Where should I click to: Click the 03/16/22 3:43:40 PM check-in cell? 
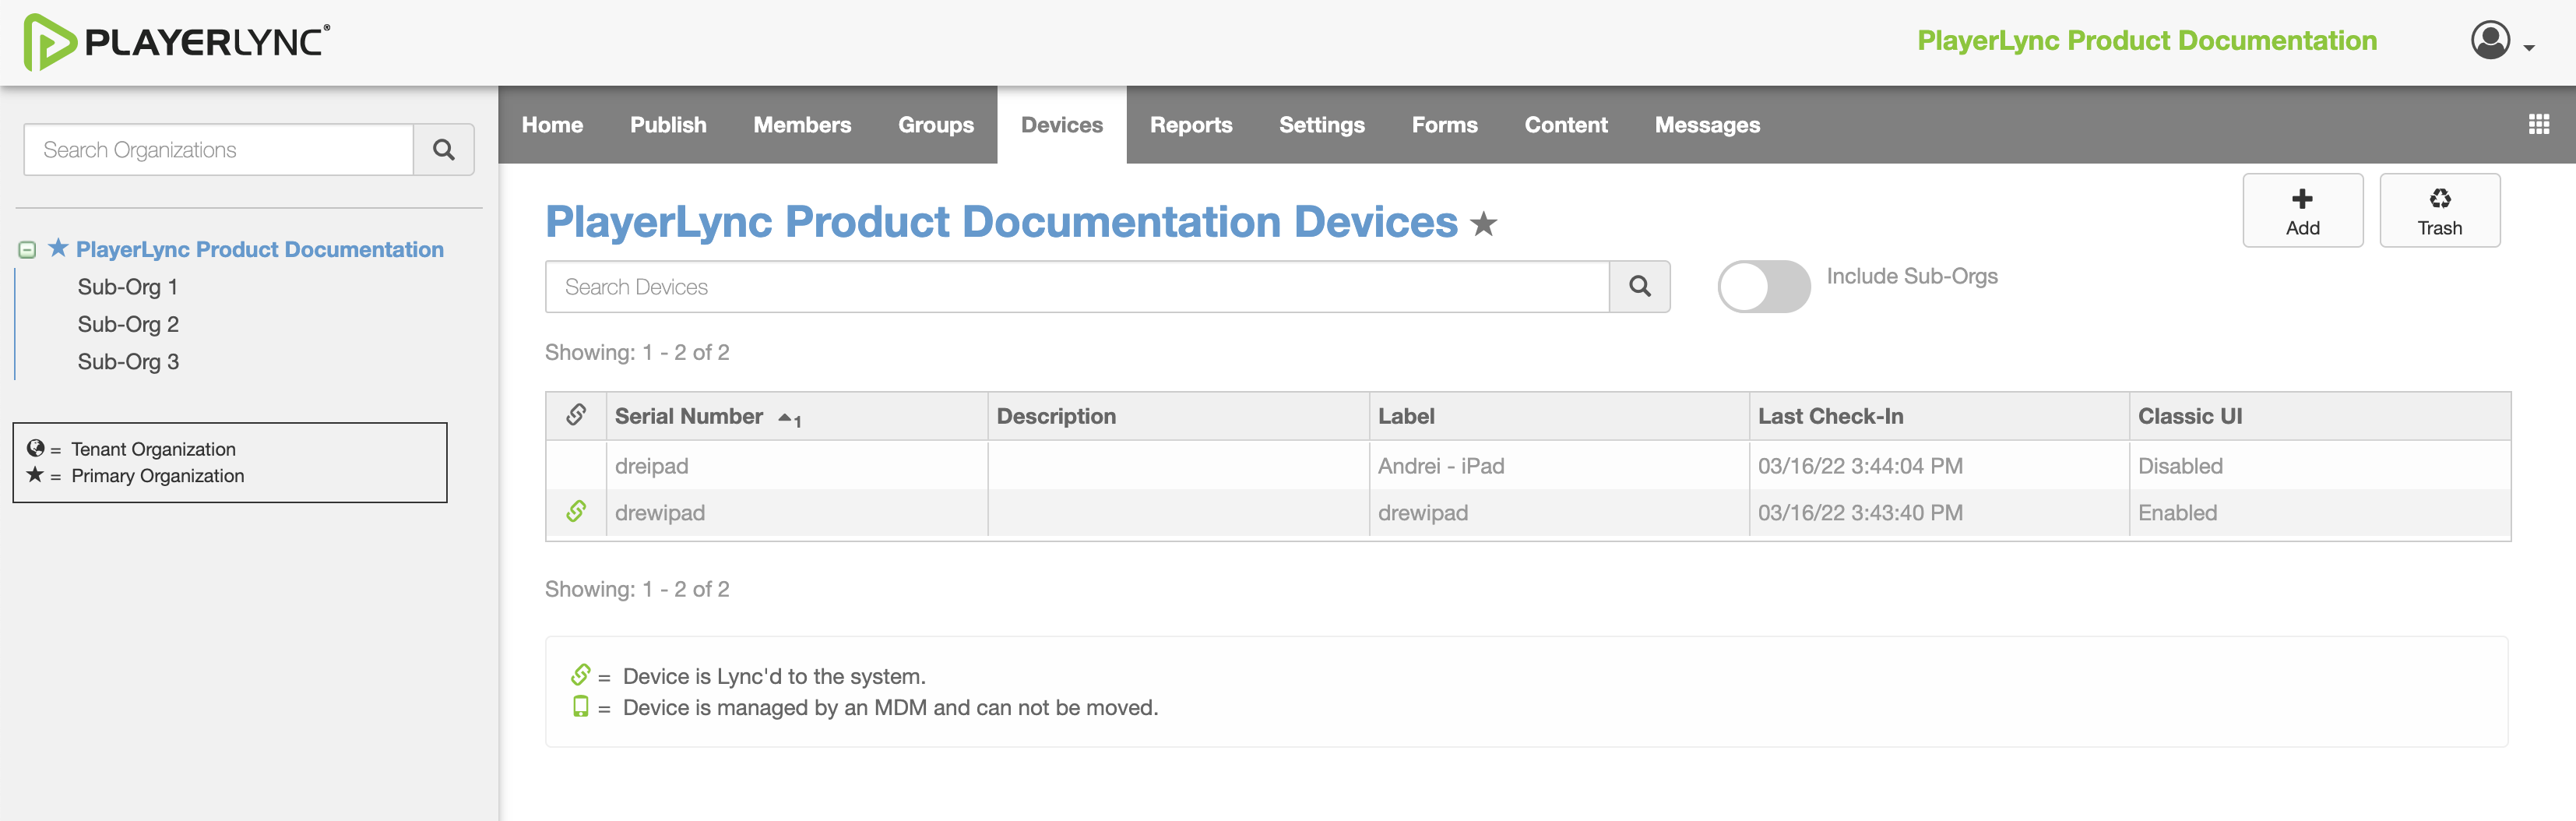tap(1939, 513)
